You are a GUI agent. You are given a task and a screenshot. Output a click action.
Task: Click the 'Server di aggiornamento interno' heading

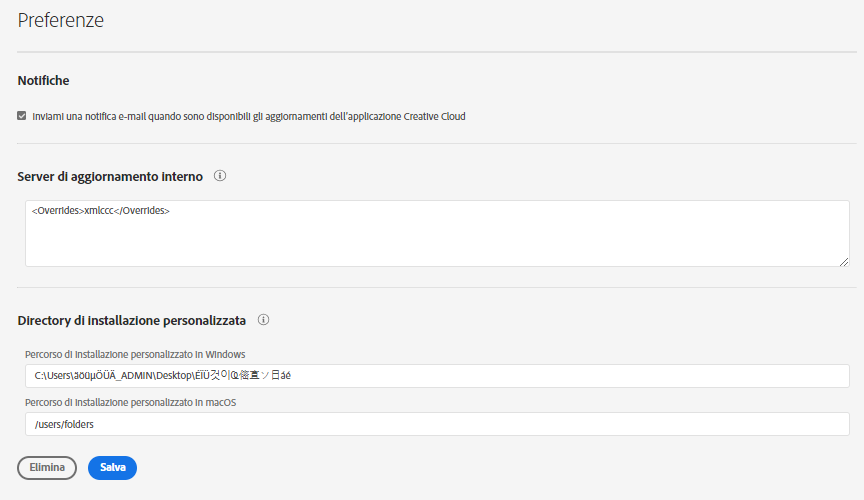click(x=110, y=176)
